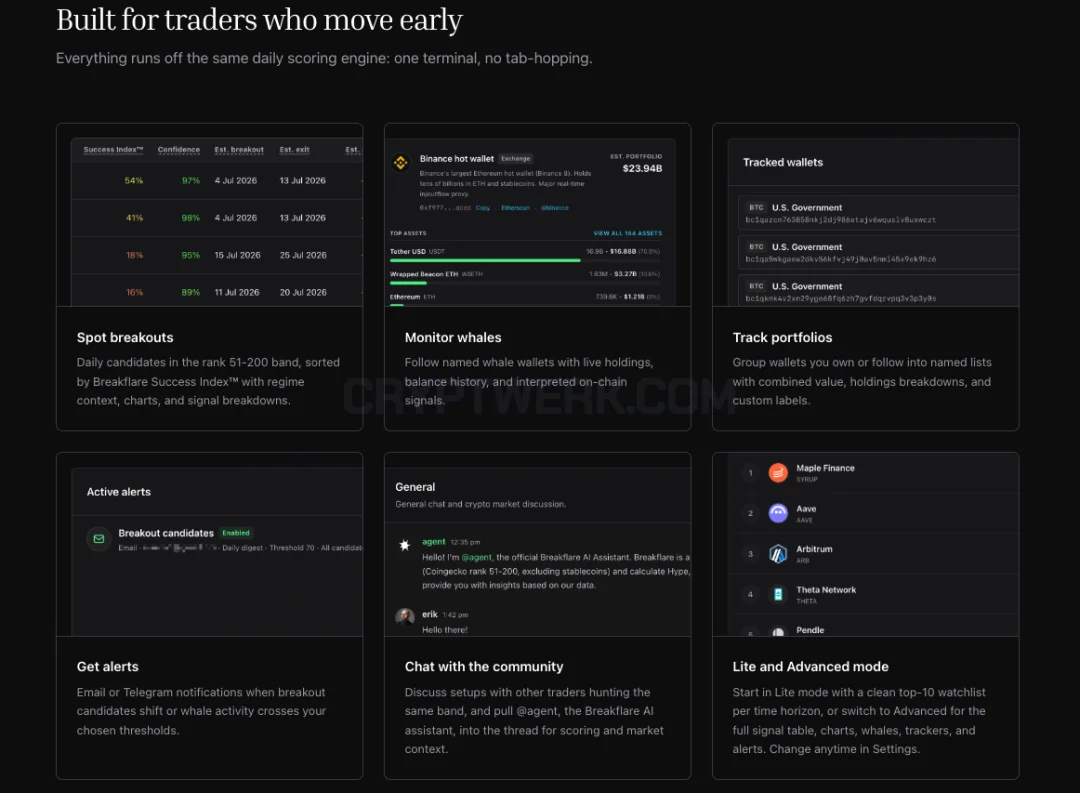The height and width of the screenshot is (793, 1080).
Task: Click the Theta Network token icon
Action: pos(778,594)
